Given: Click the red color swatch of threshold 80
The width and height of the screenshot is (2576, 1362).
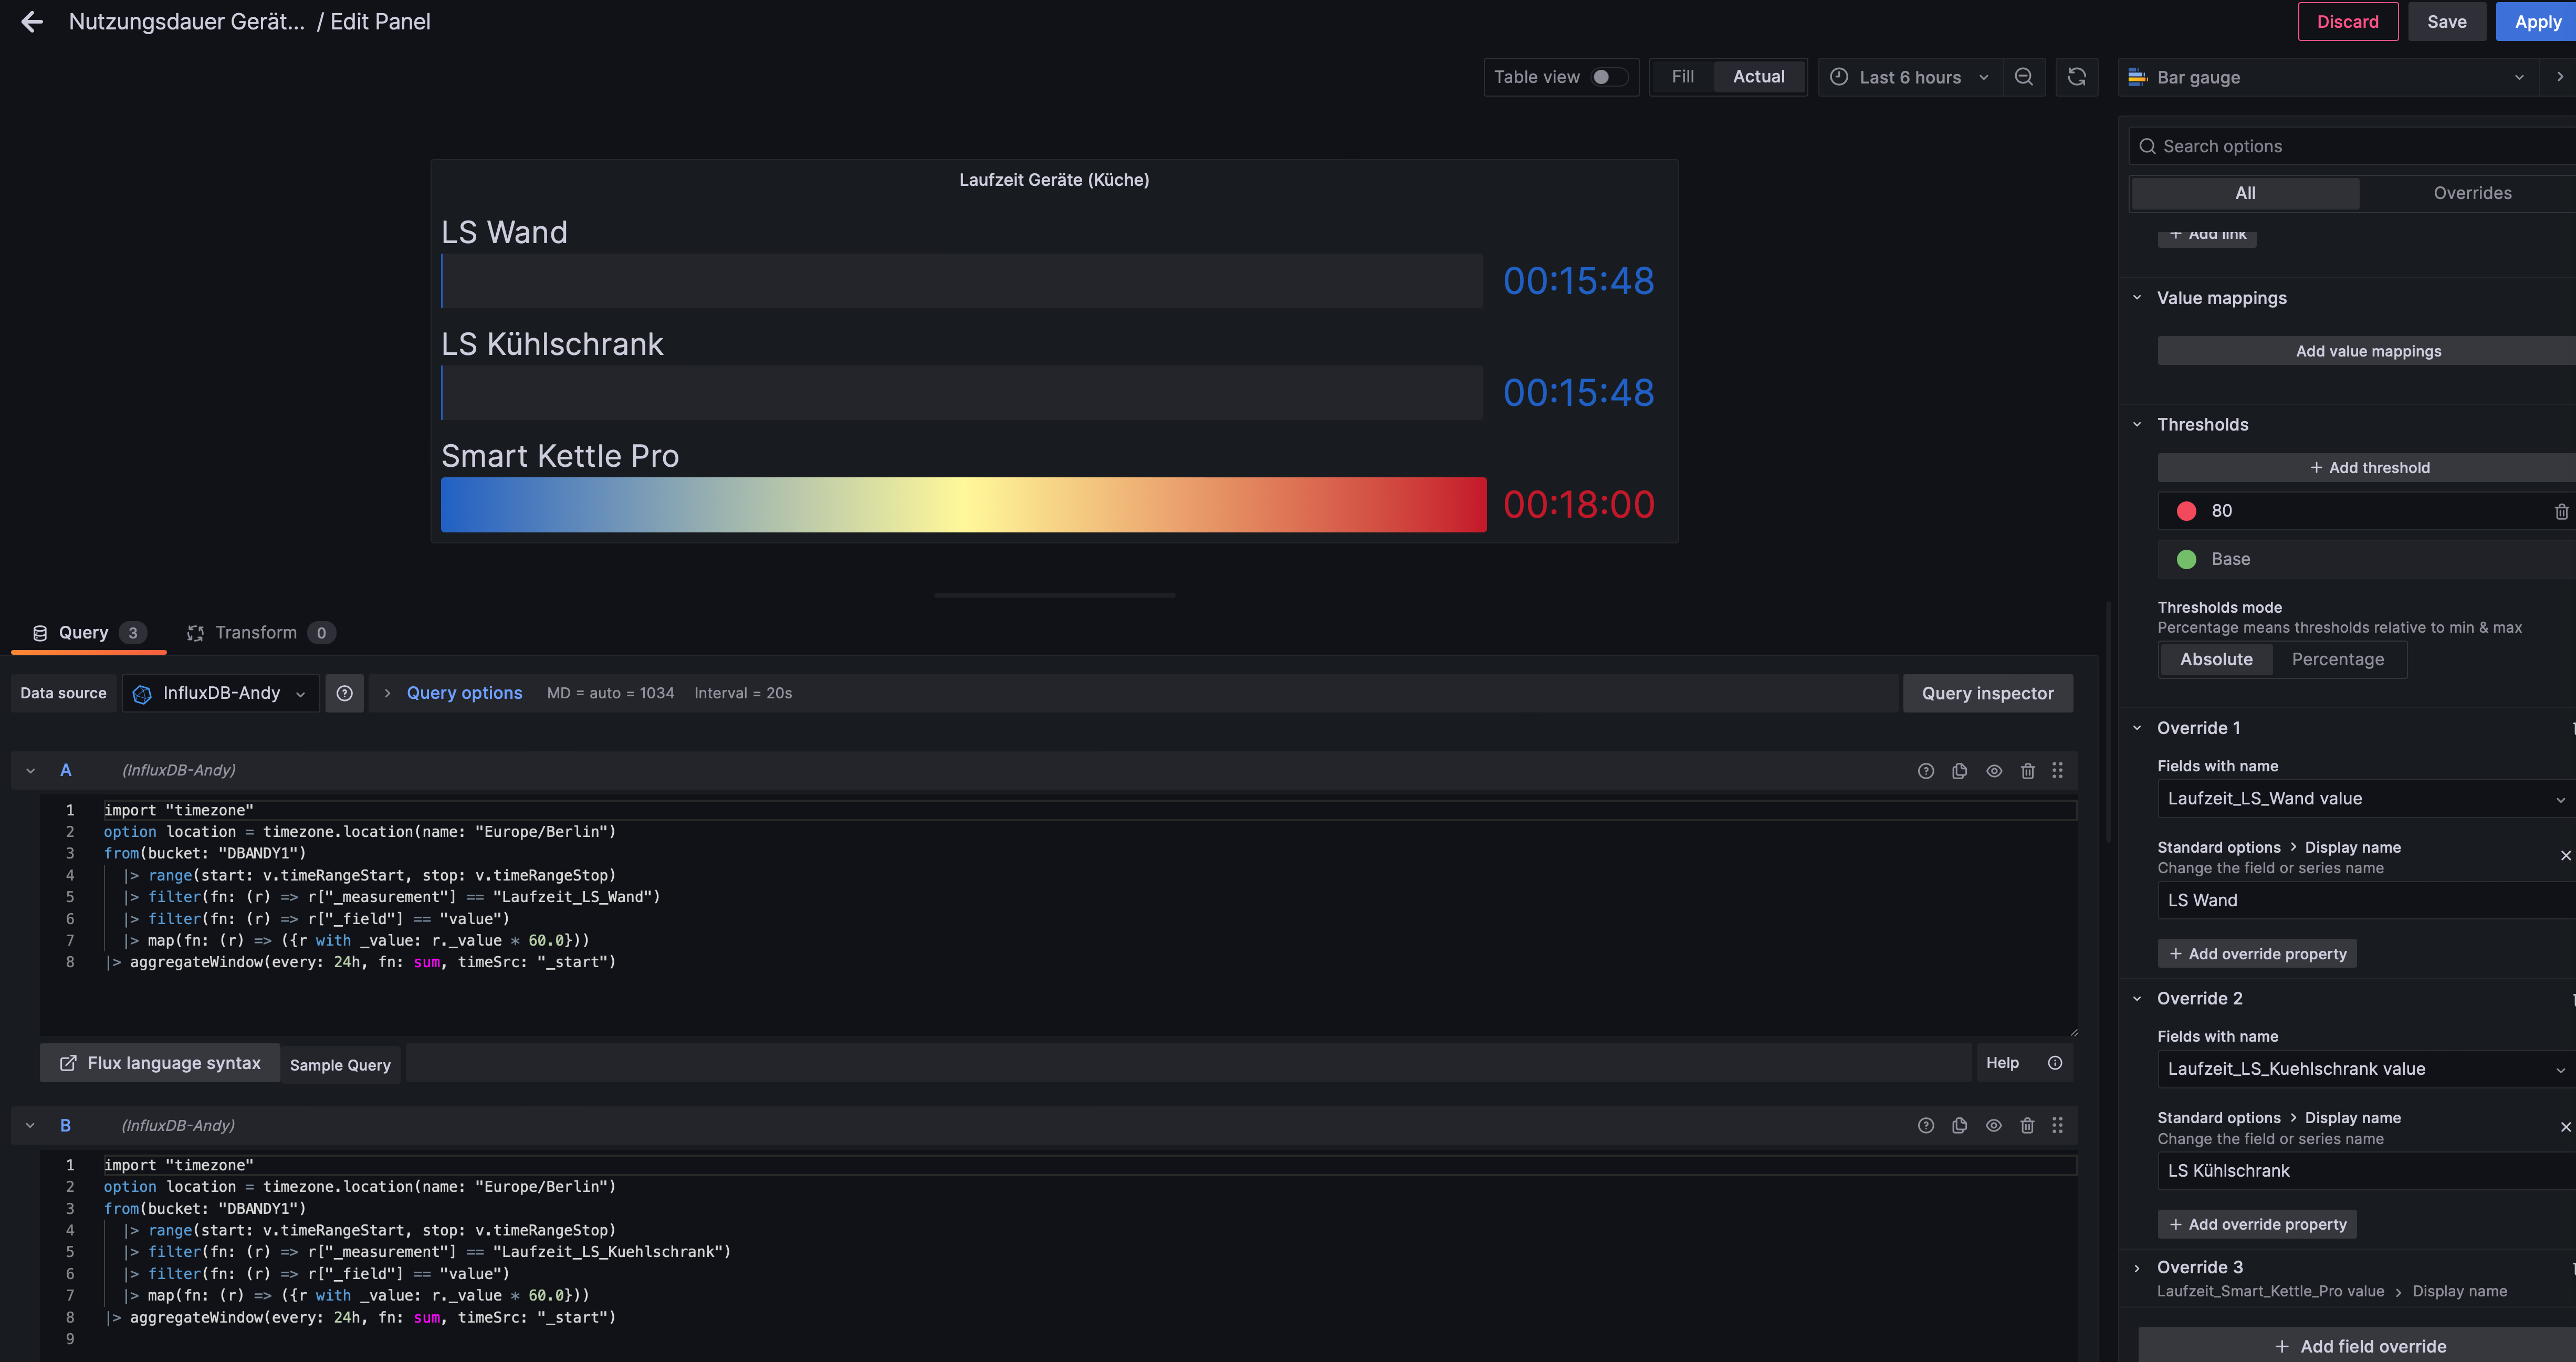Looking at the screenshot, I should pos(2186,512).
